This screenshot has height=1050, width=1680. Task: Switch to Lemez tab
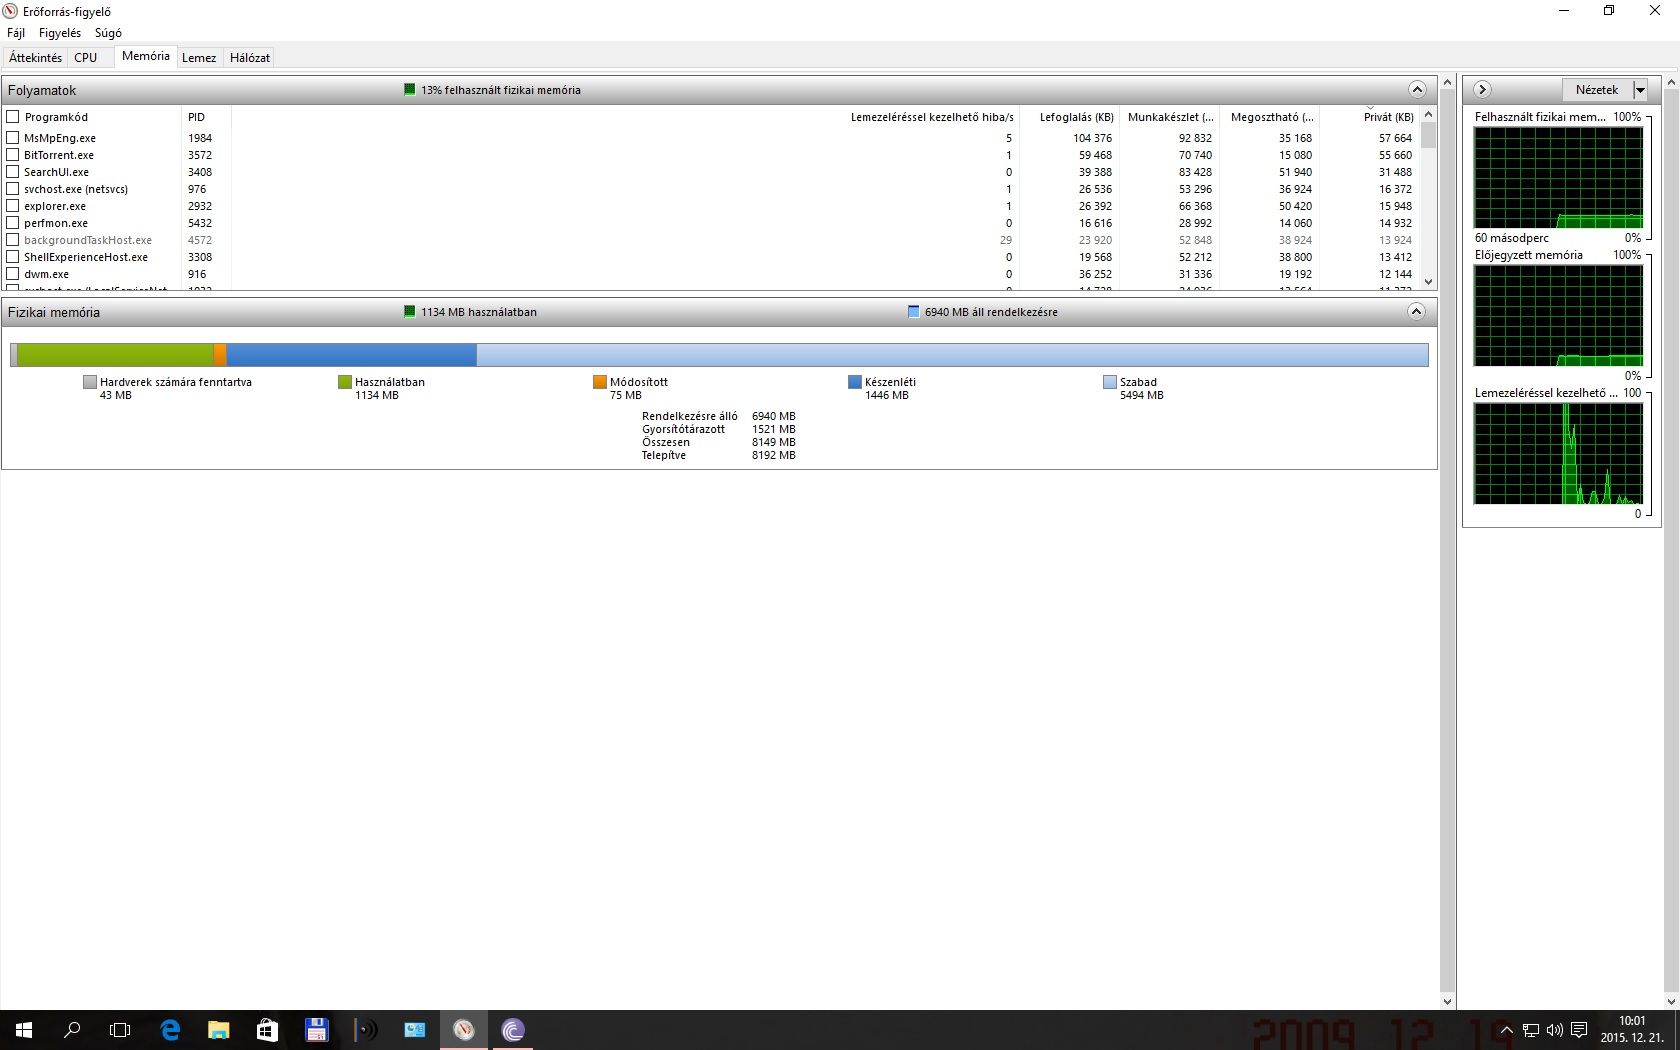199,58
